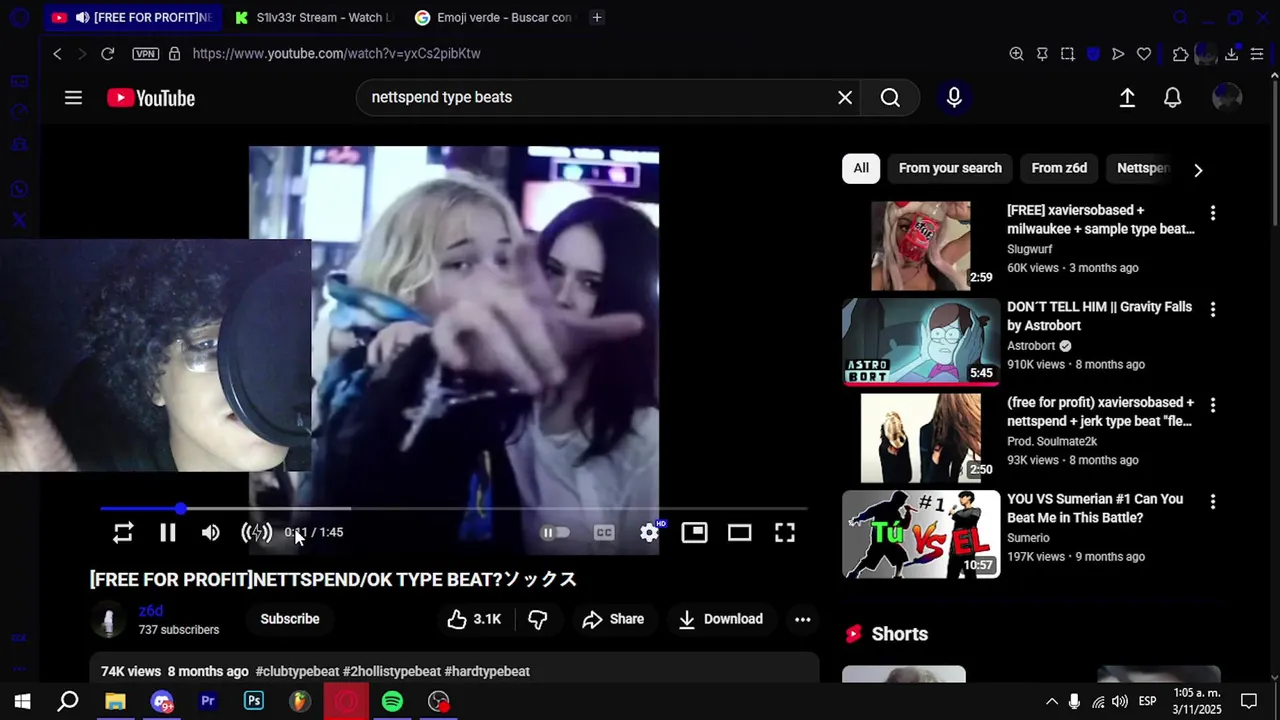The height and width of the screenshot is (720, 1280).
Task: Go to YouTube home via logo
Action: pyautogui.click(x=151, y=98)
